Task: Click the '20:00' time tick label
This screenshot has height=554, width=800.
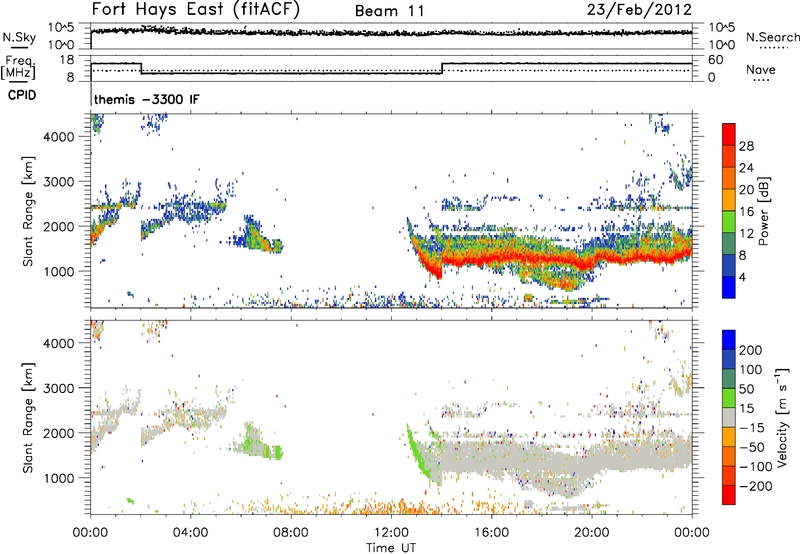Action: [591, 533]
